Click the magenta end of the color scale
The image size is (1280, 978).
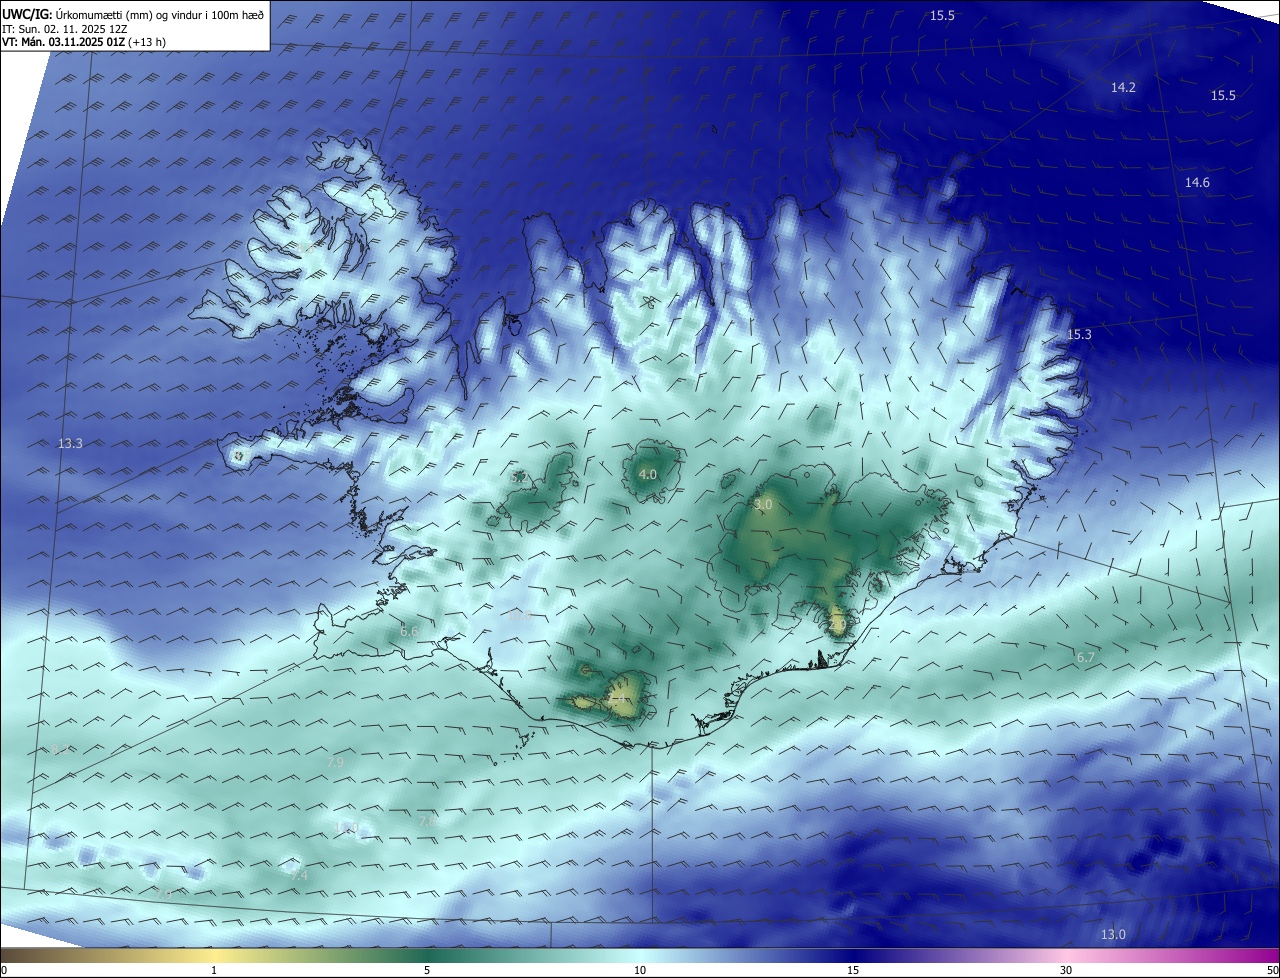pos(1260,956)
